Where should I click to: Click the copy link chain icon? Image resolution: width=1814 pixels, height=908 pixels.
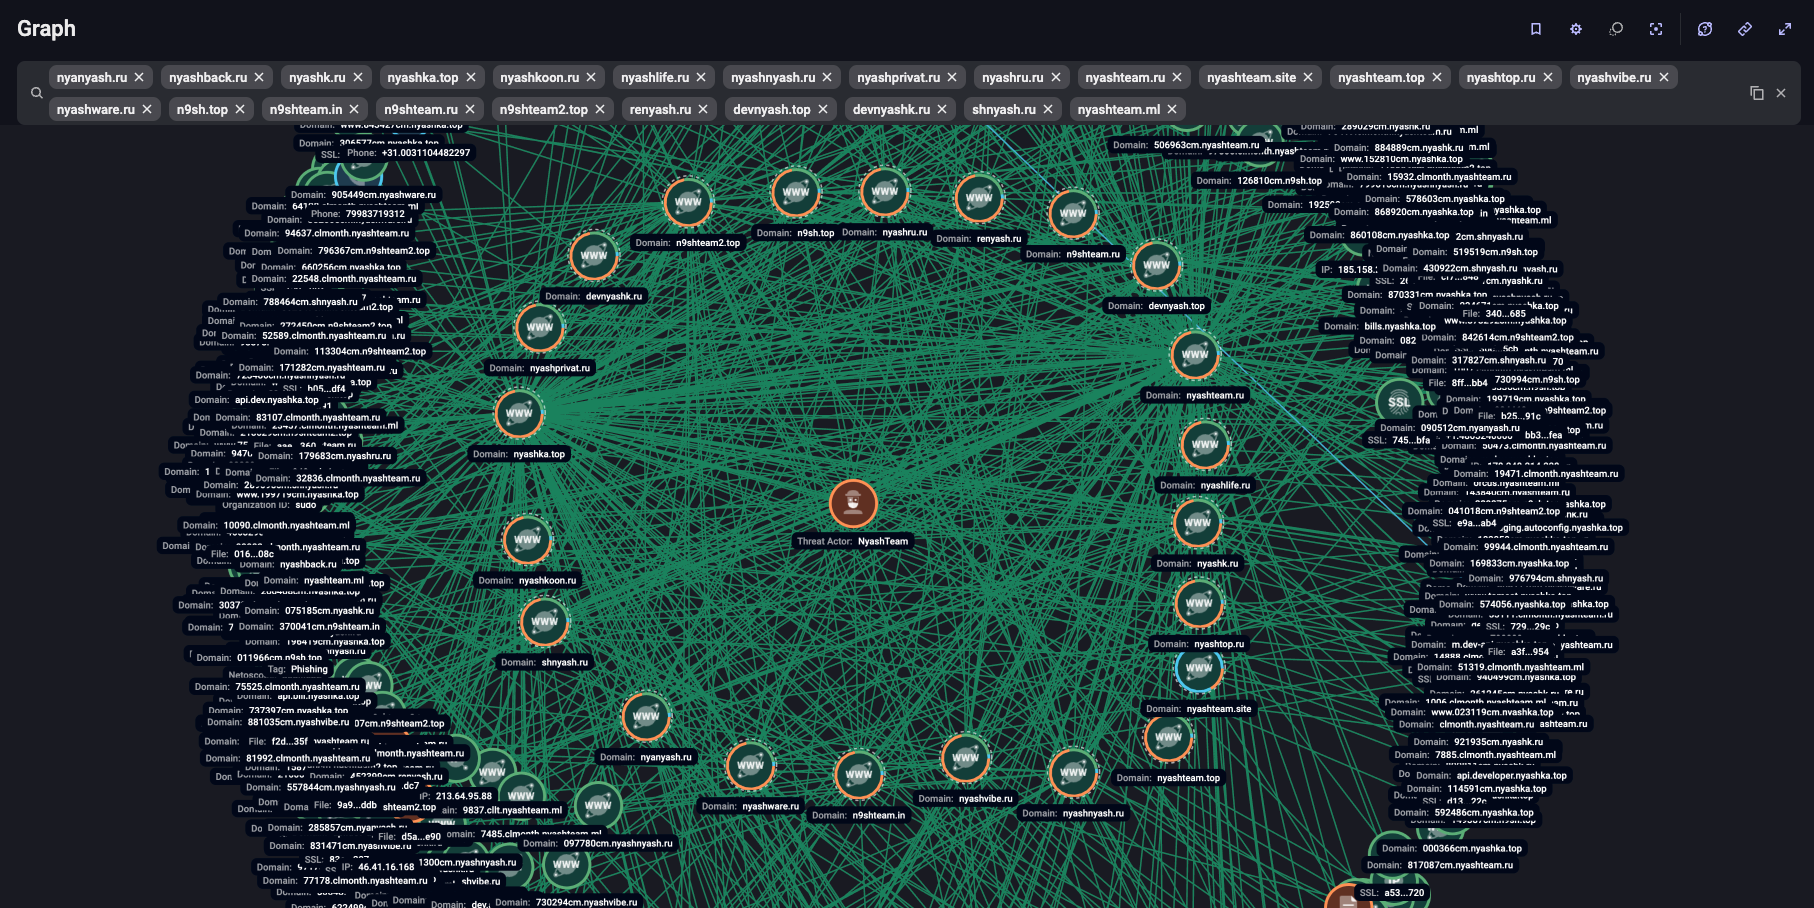tap(1745, 29)
